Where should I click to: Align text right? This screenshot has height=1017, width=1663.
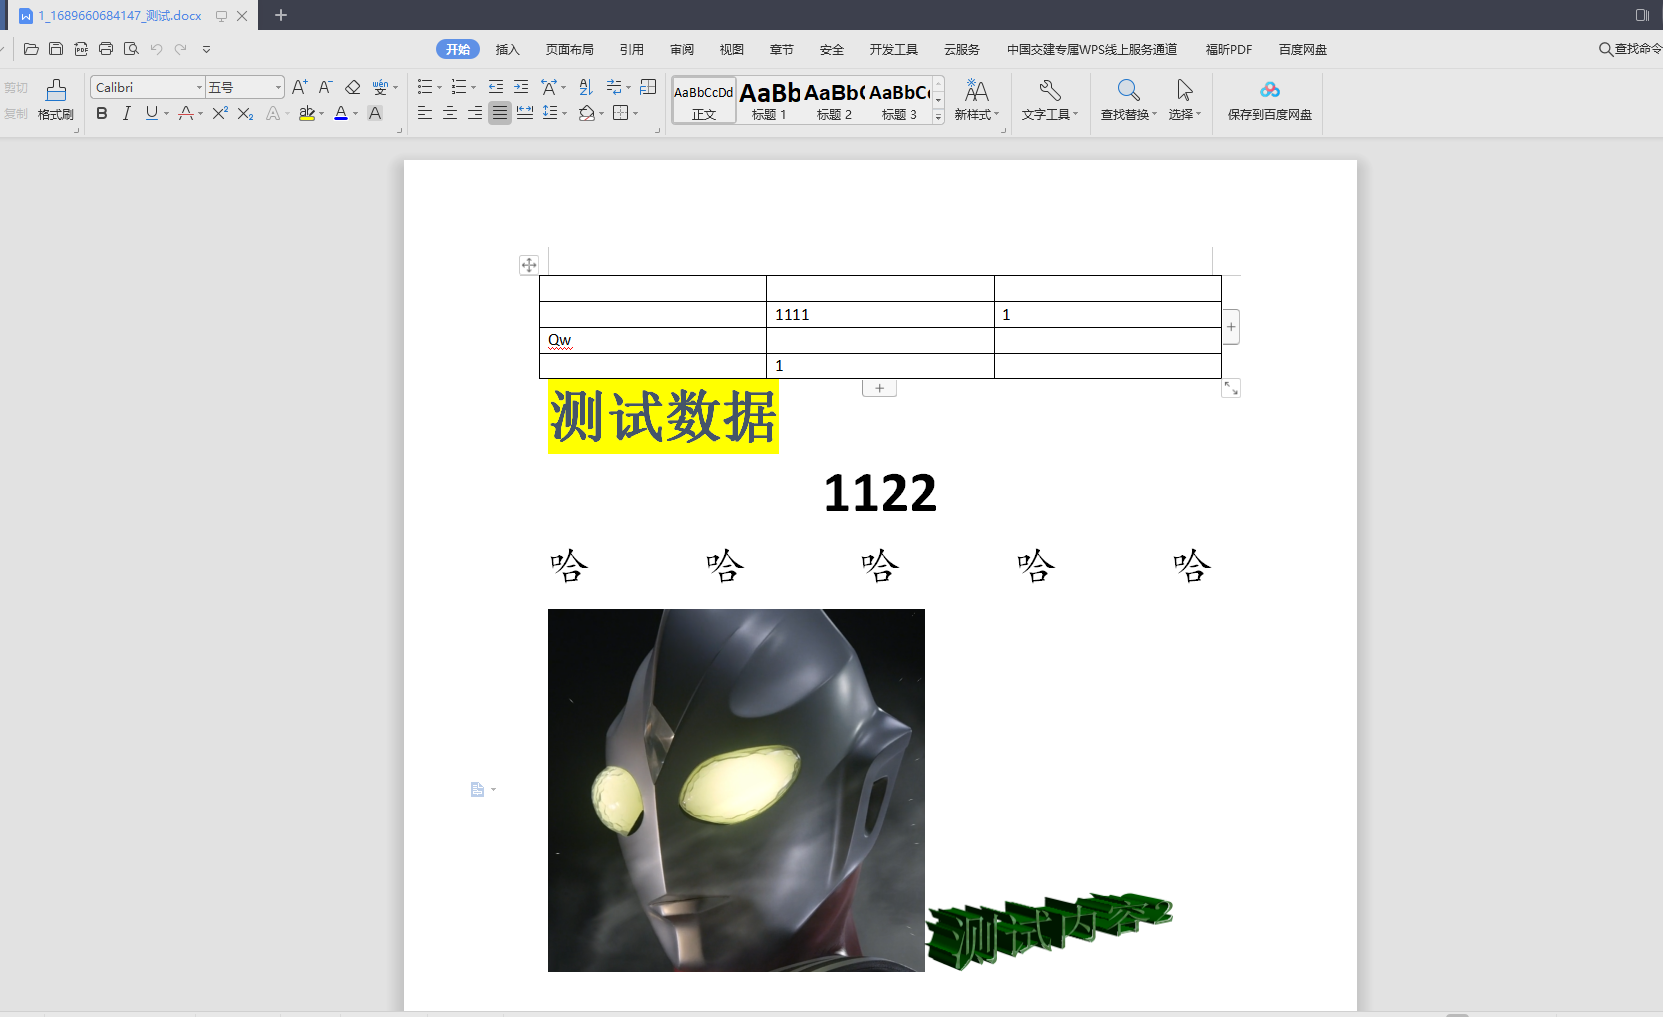(x=475, y=113)
